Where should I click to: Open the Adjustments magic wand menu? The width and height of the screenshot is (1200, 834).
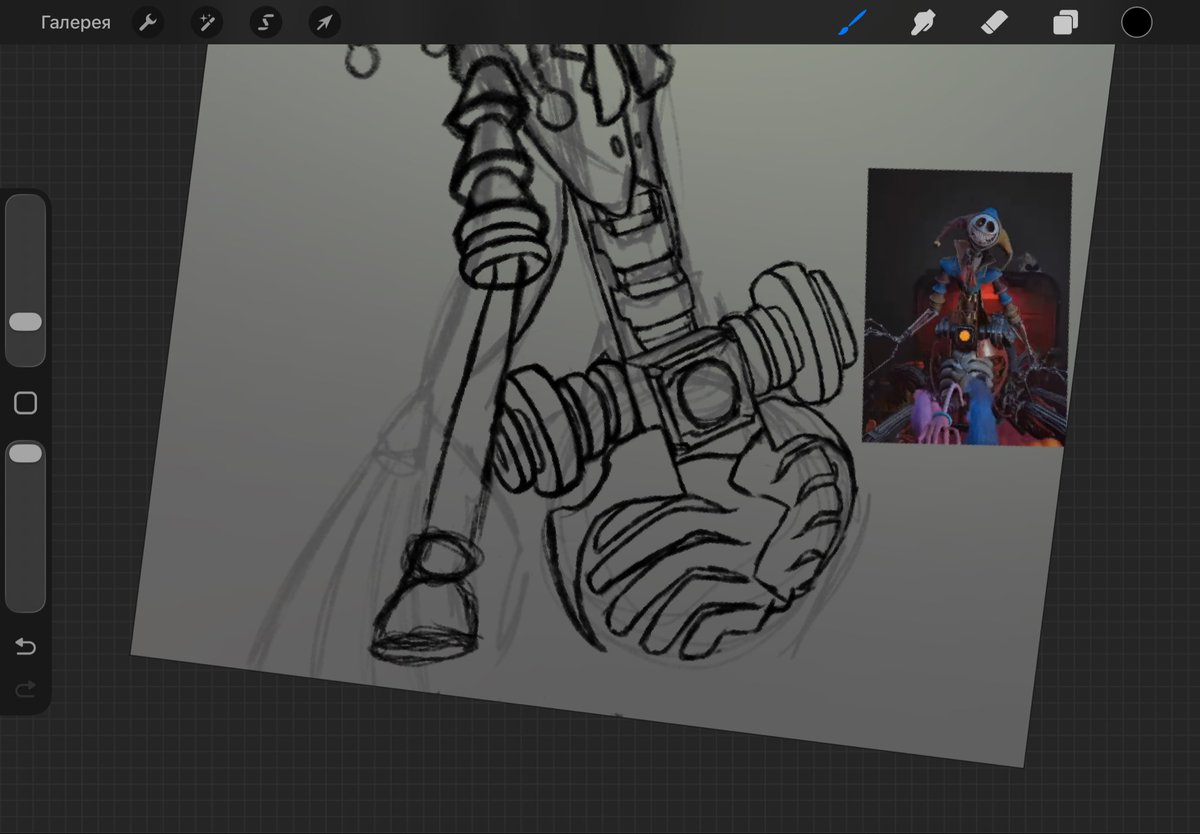point(207,22)
